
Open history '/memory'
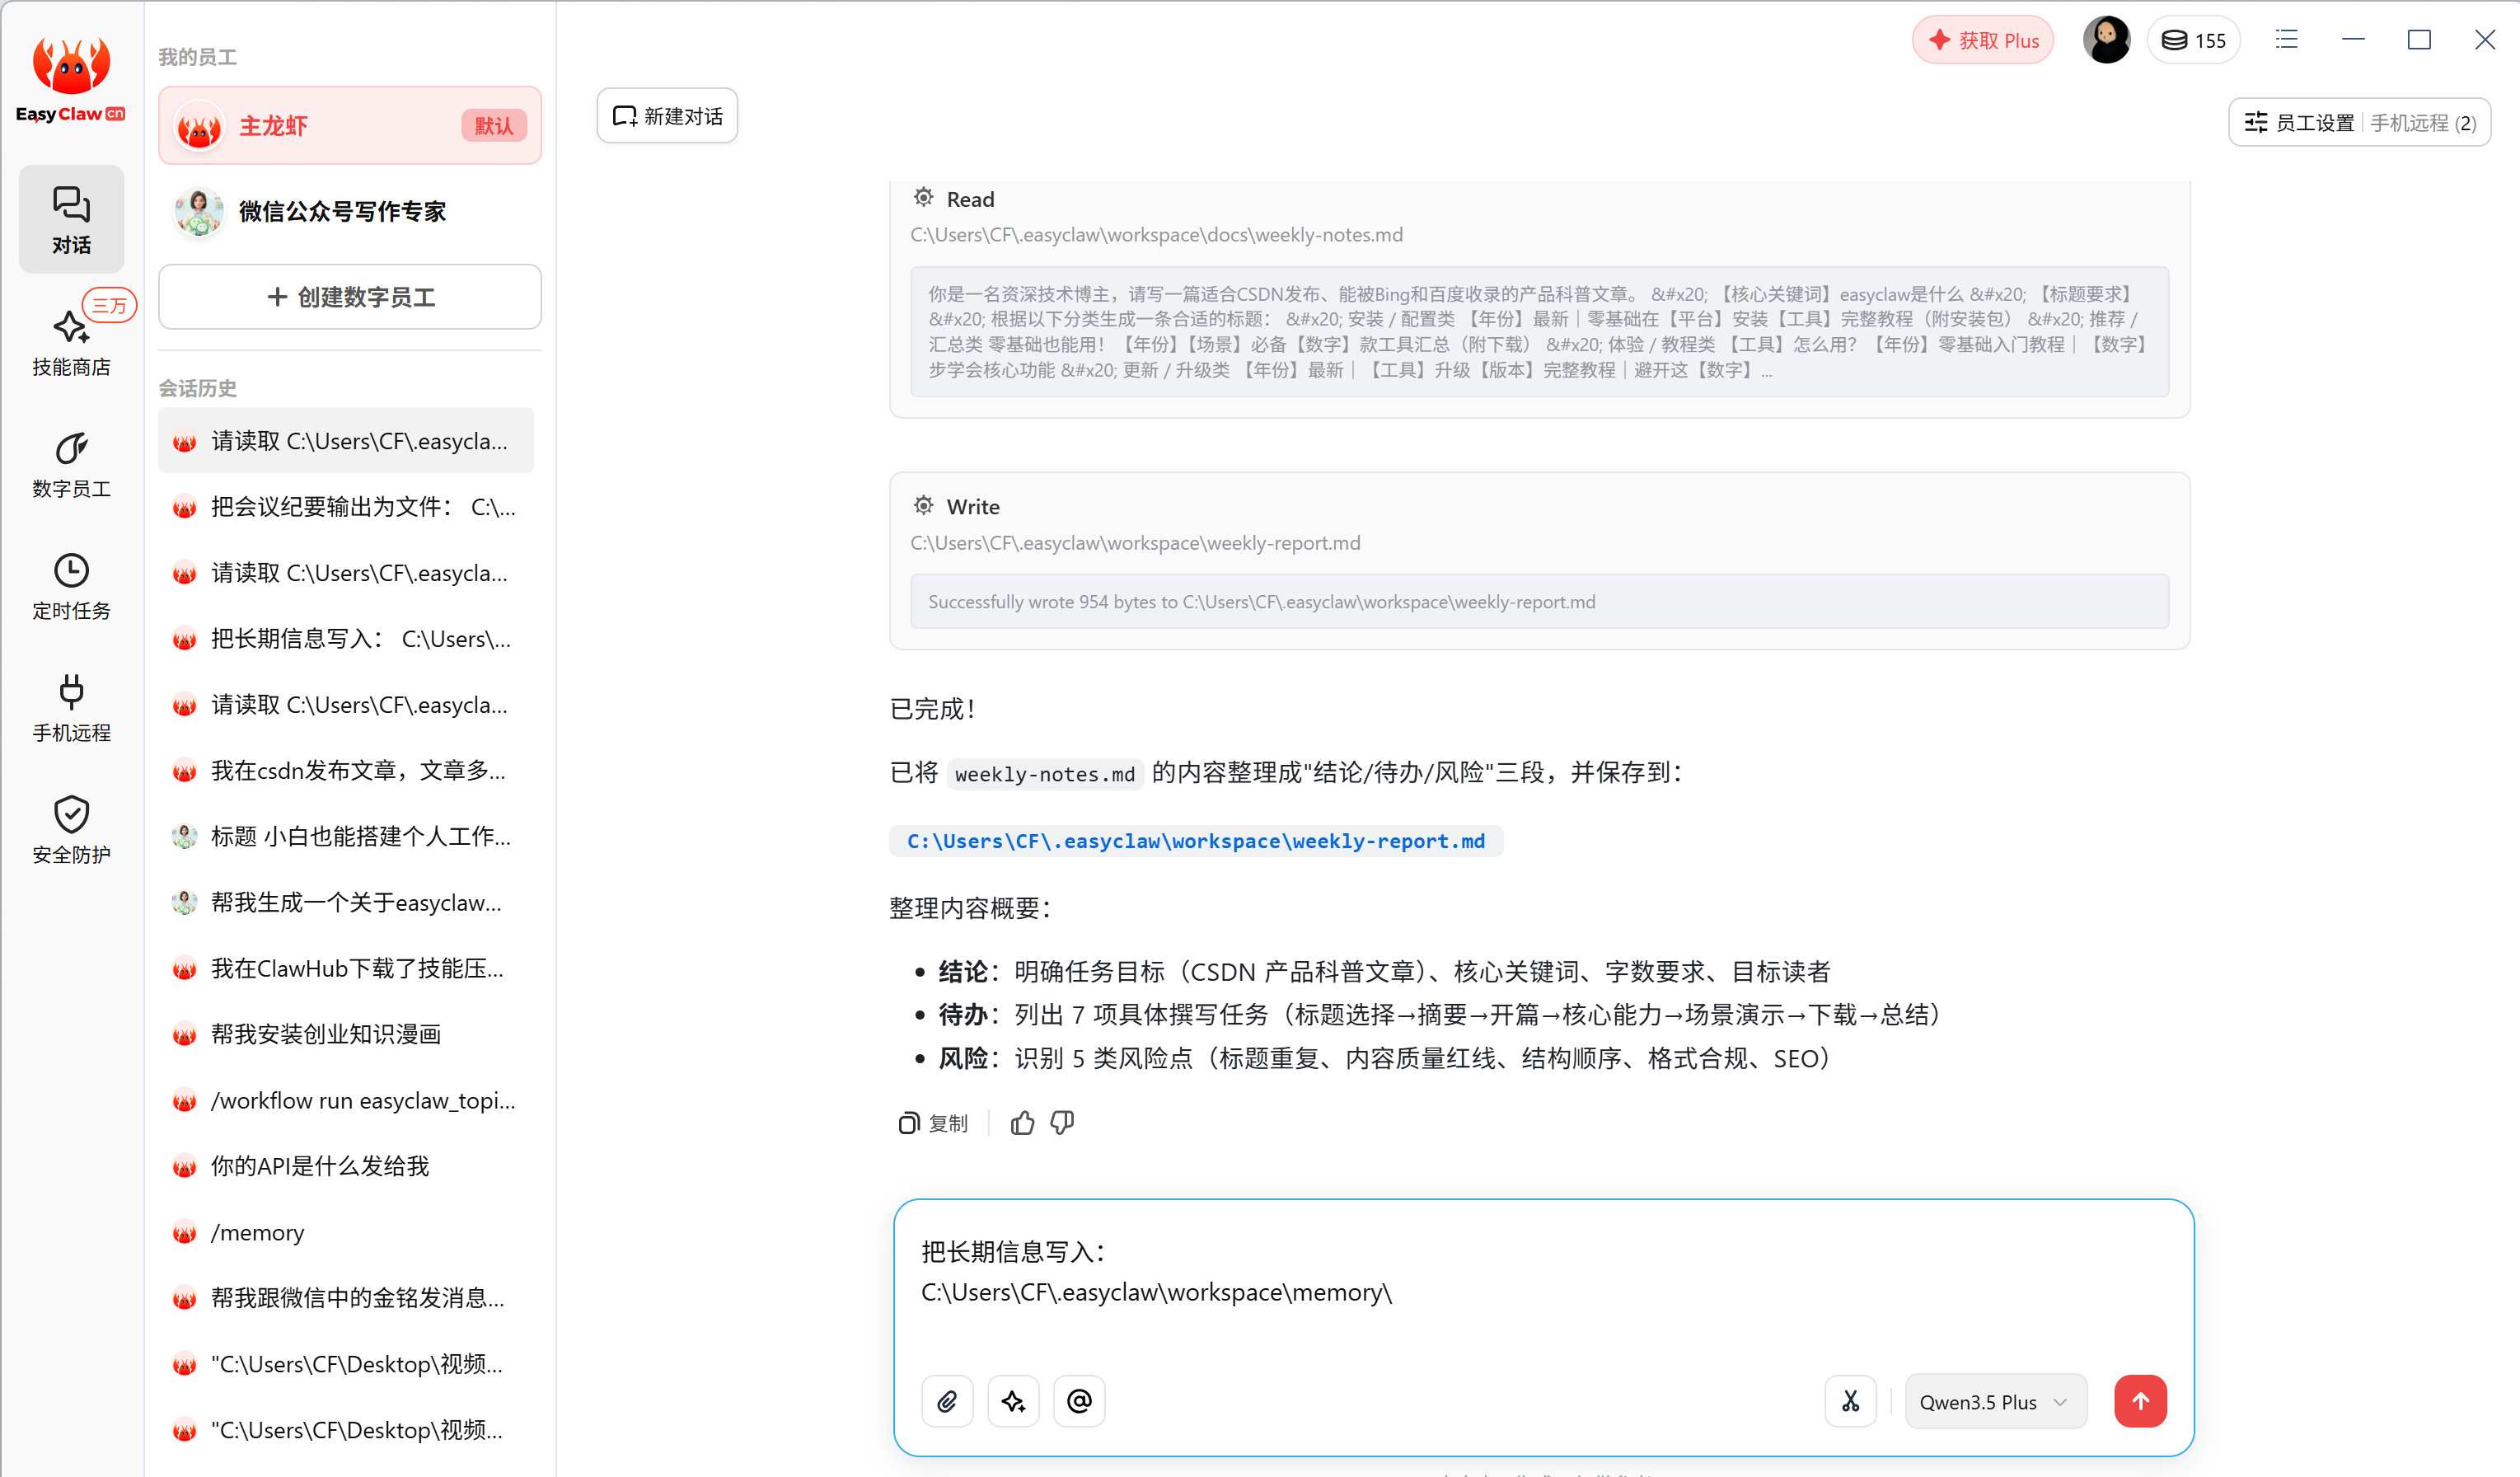(346, 1232)
